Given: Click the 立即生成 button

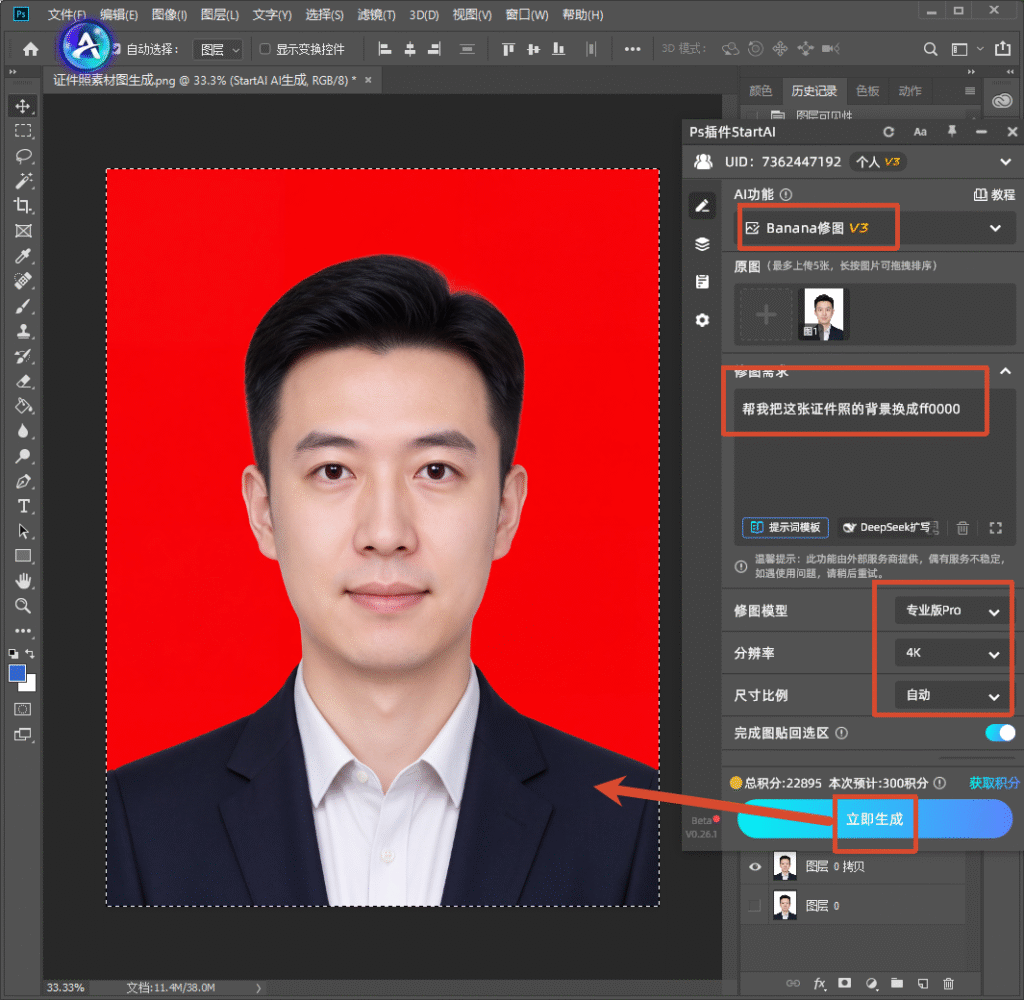Looking at the screenshot, I should tap(874, 819).
